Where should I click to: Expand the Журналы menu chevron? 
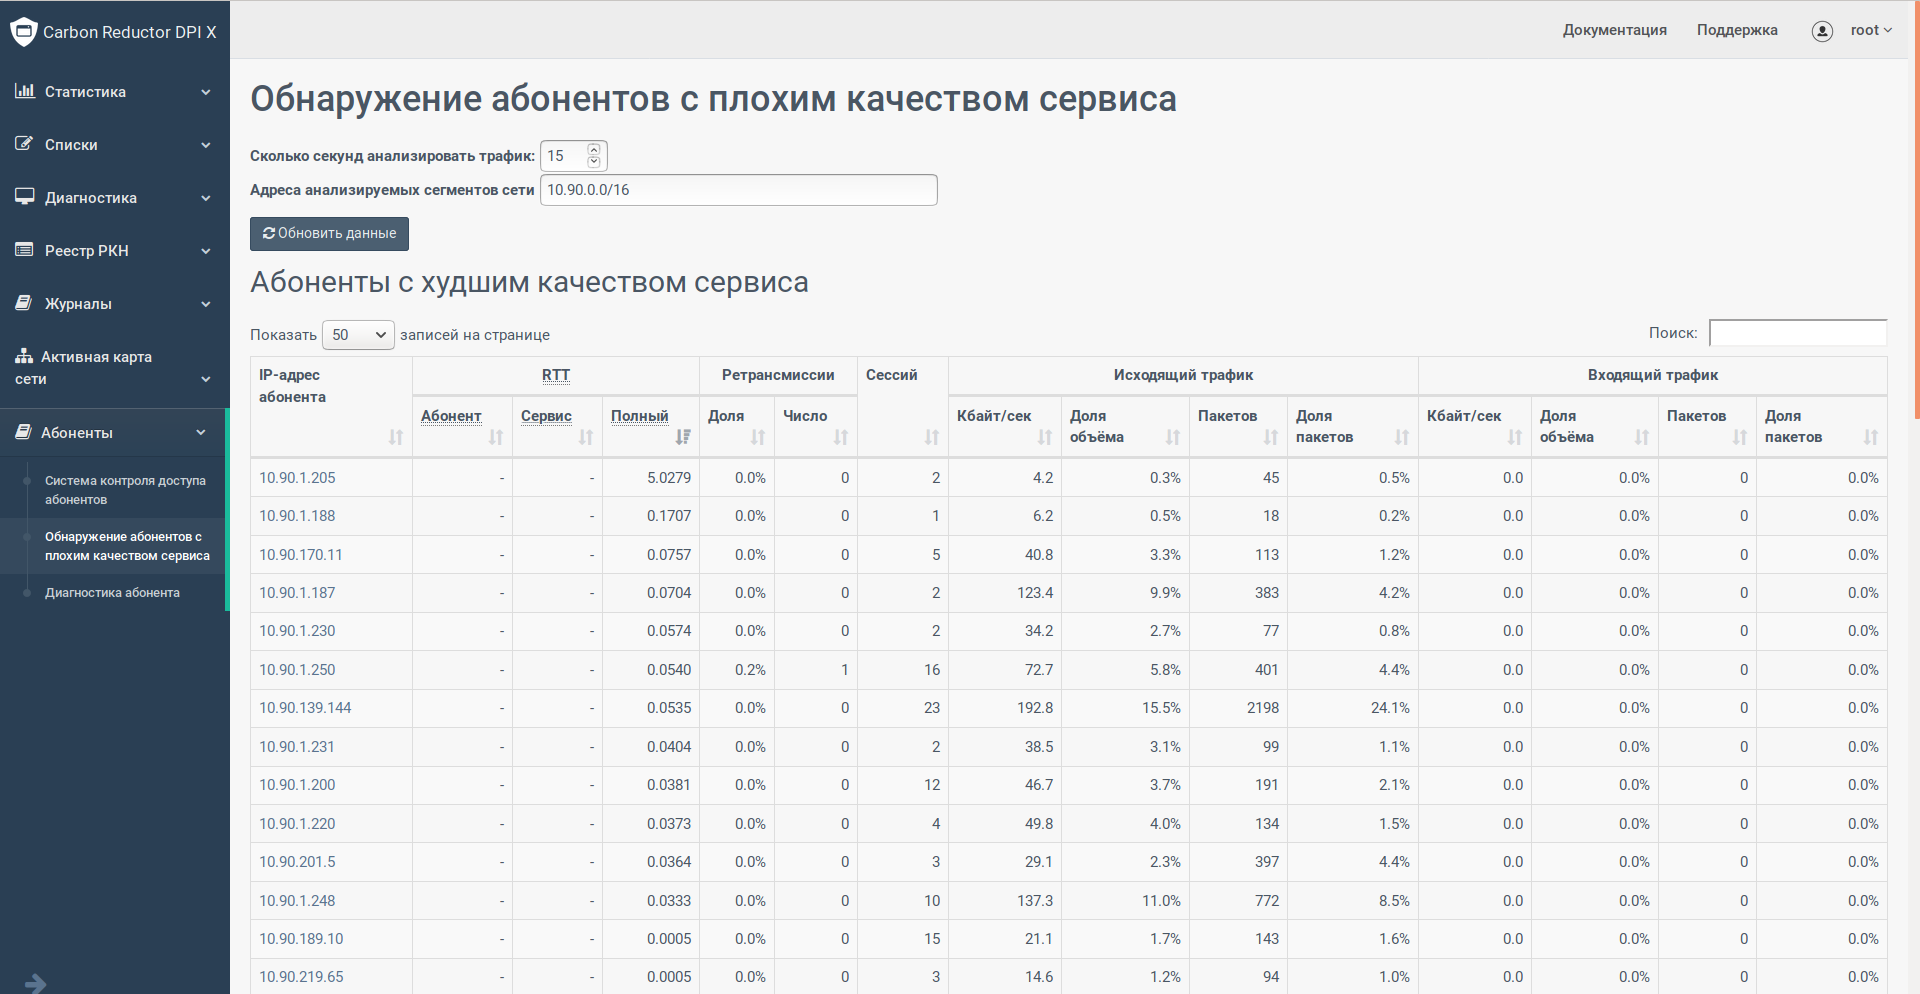tap(206, 304)
